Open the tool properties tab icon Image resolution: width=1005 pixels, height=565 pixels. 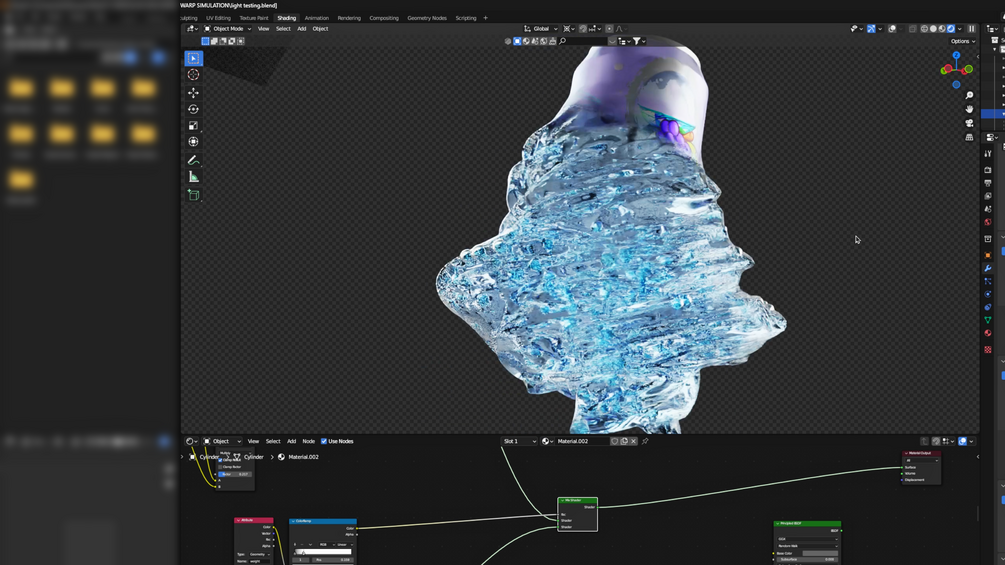coord(988,154)
